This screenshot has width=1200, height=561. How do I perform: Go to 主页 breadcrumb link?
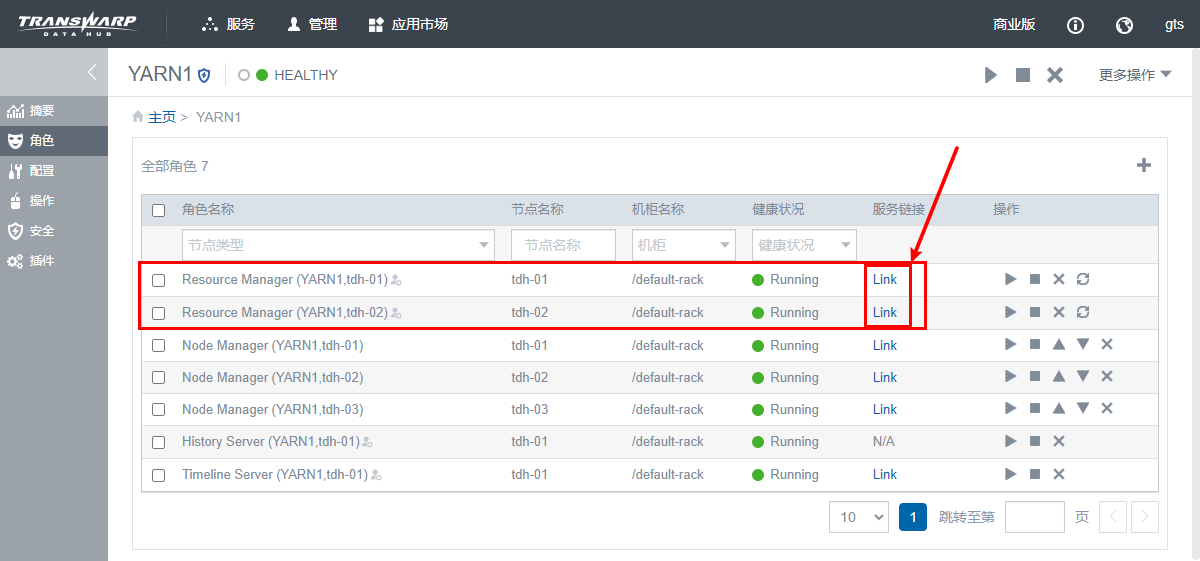(x=162, y=118)
